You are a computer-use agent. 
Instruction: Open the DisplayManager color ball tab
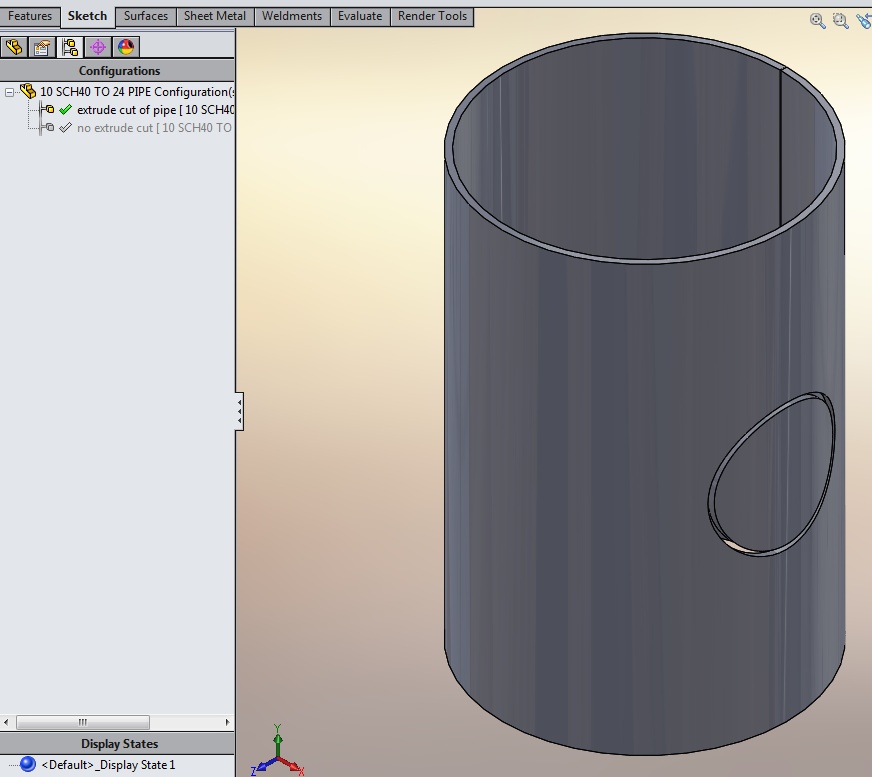point(126,47)
